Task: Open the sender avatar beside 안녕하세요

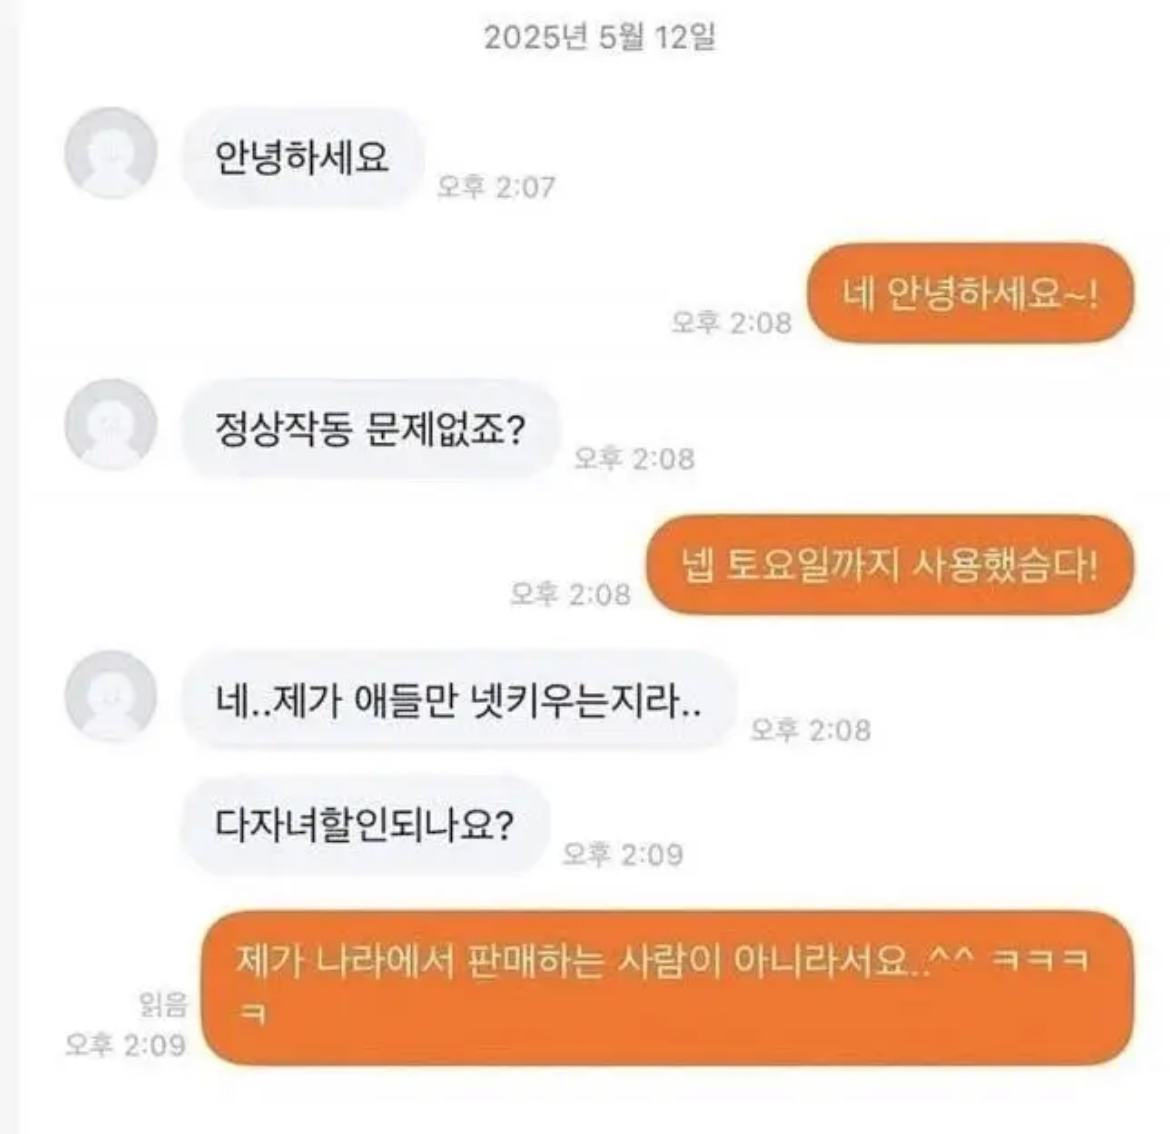Action: (111, 153)
